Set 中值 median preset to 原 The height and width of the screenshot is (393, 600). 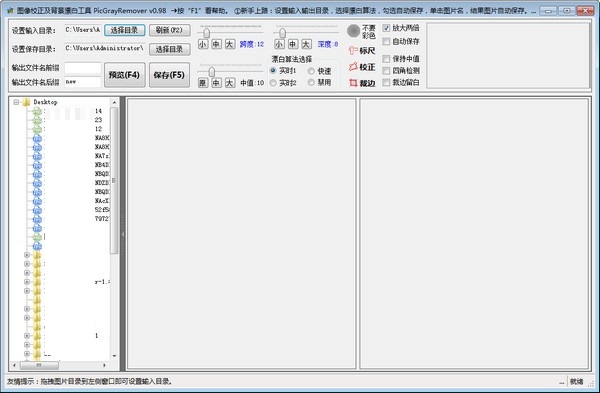click(x=203, y=83)
